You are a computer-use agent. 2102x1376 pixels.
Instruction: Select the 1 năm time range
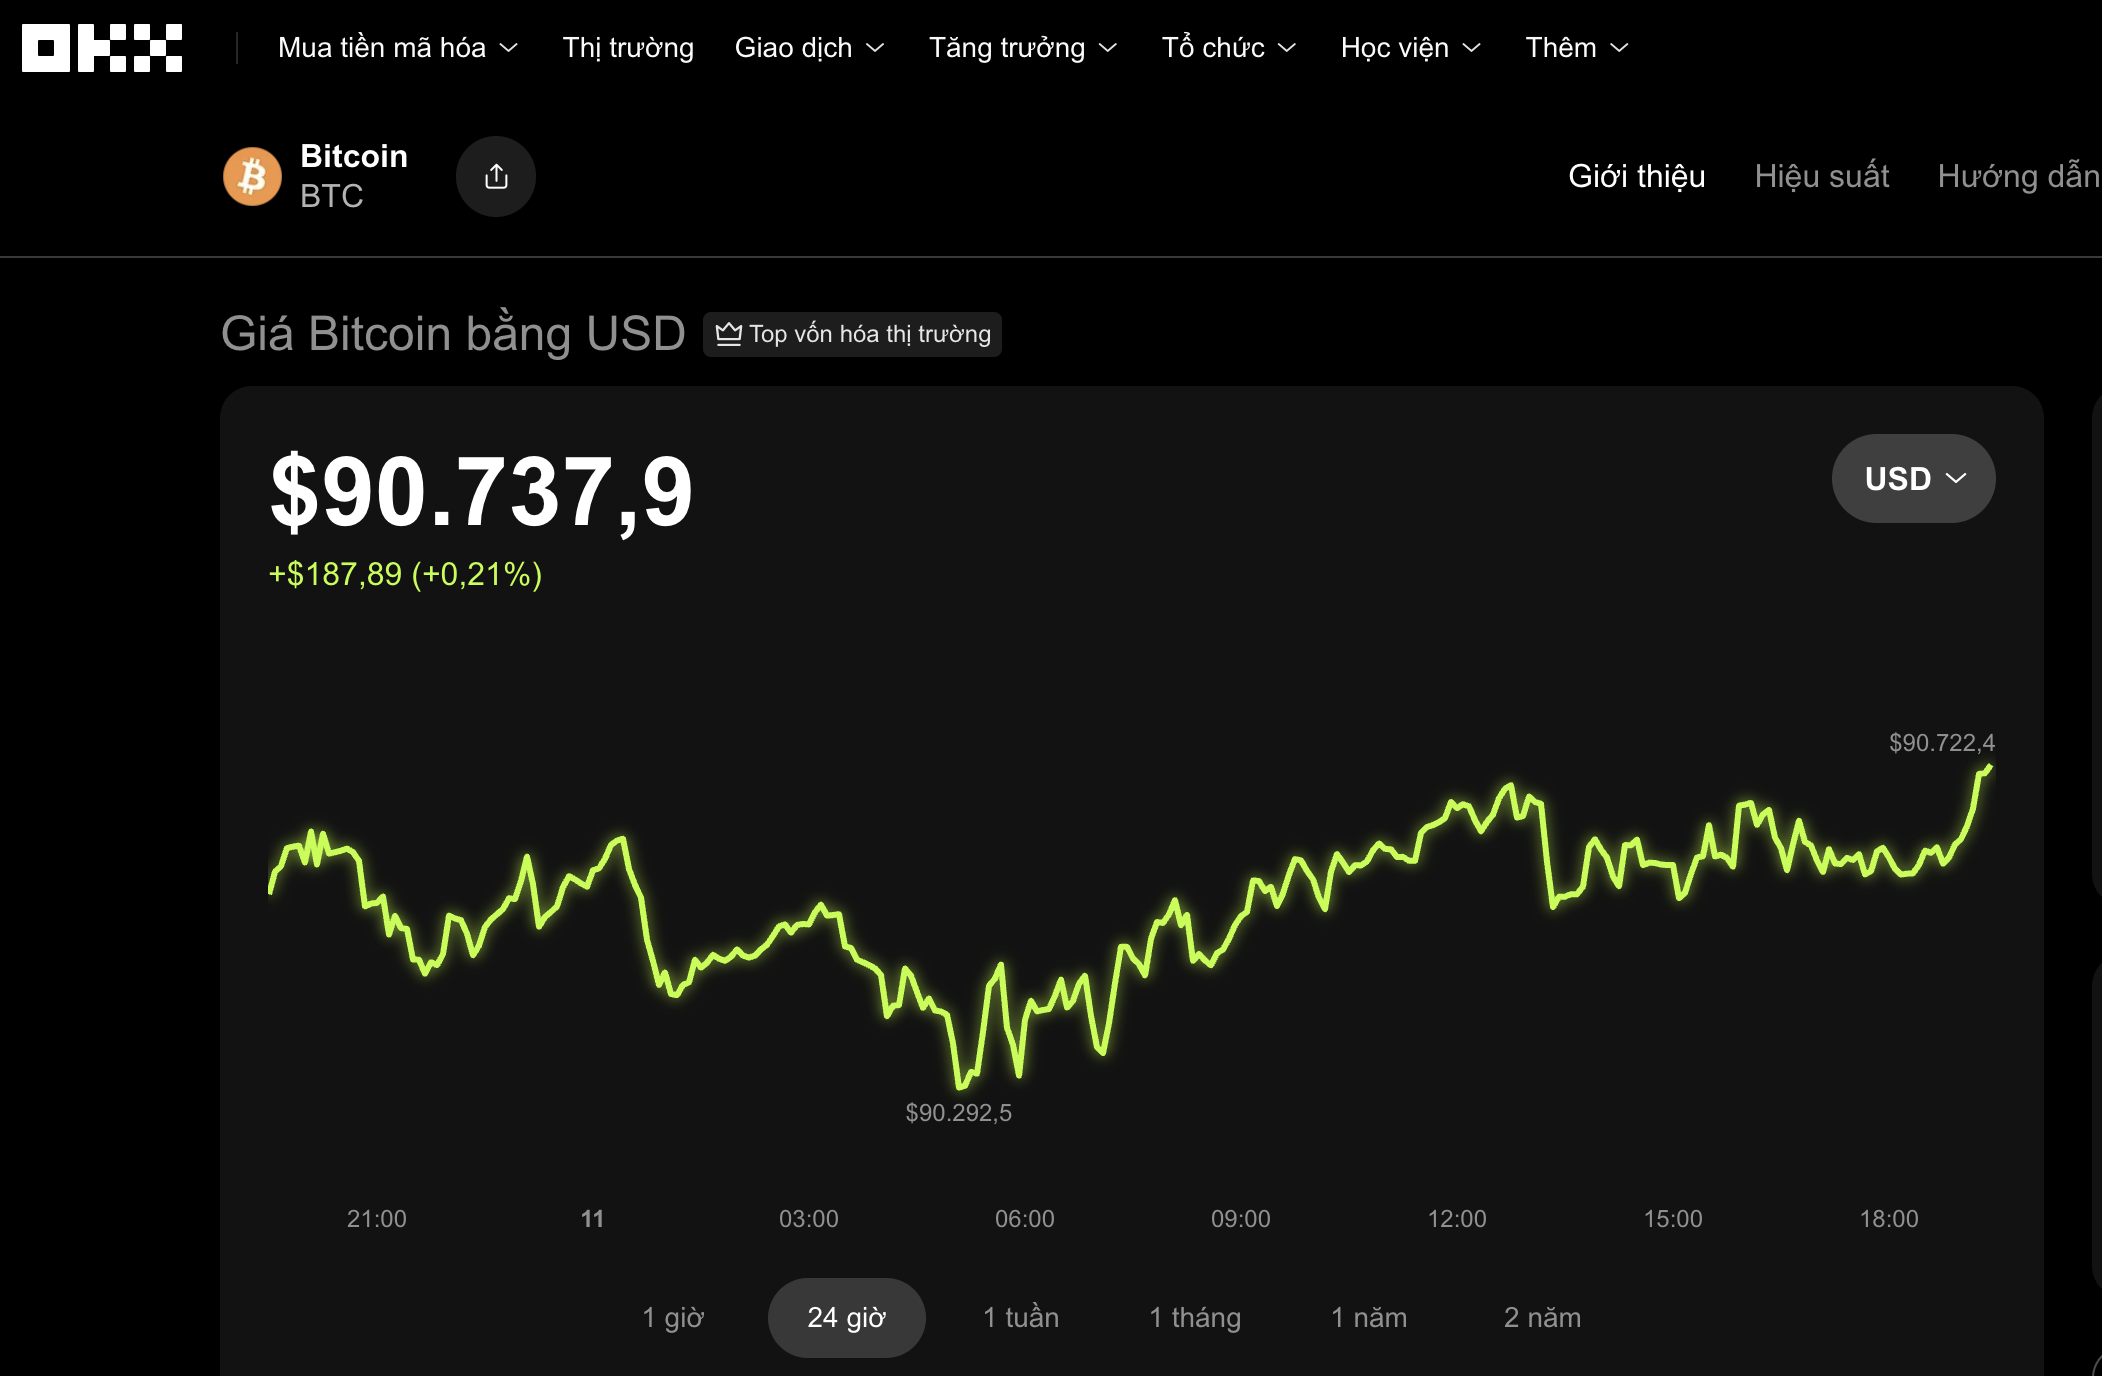tap(1370, 1317)
